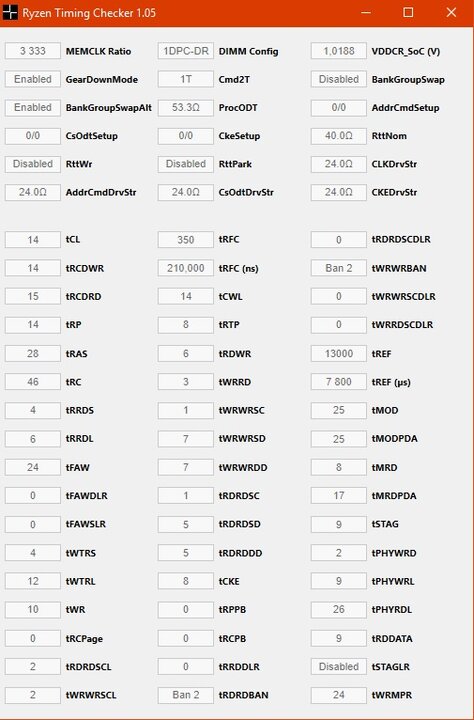Select the GearDownMode Enabled field
The height and width of the screenshot is (720, 474).
[x=33, y=79]
